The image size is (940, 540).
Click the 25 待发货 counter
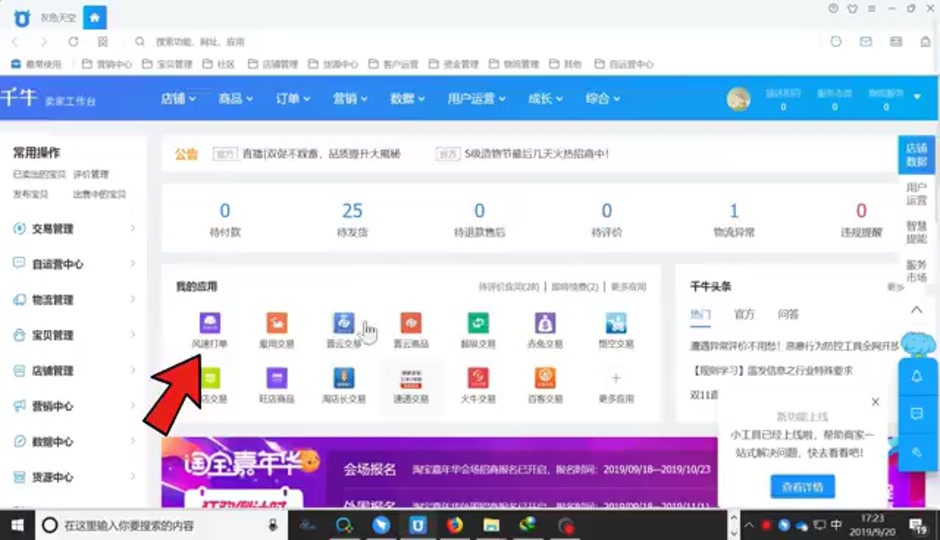click(x=352, y=219)
